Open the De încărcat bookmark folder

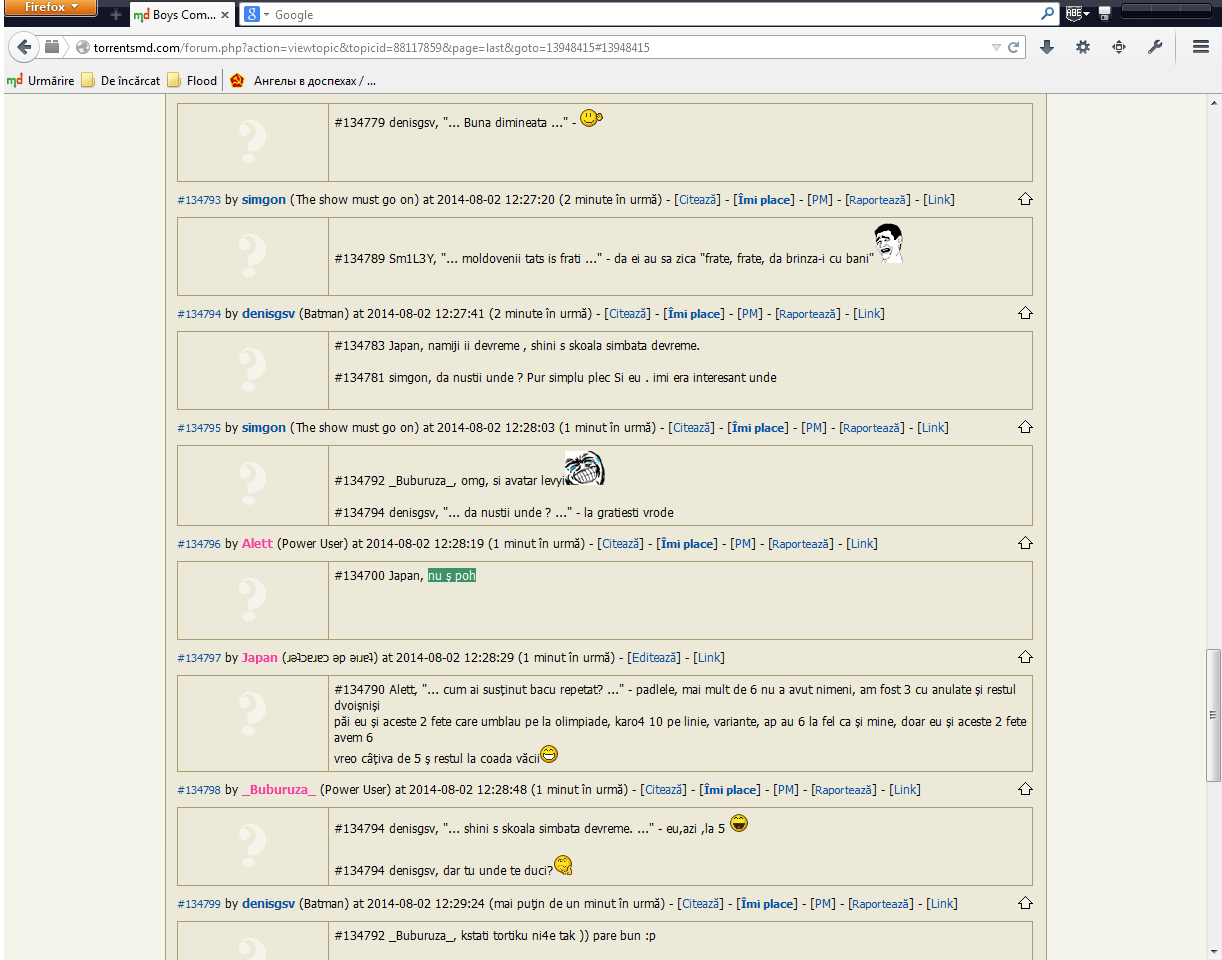121,81
